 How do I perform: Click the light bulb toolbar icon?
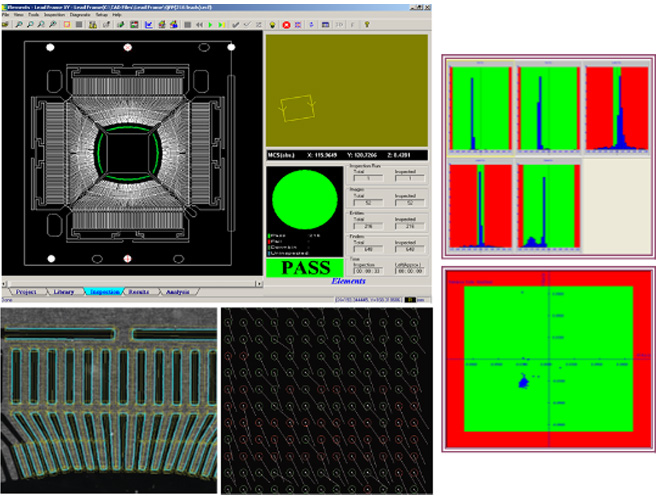pyautogui.click(x=273, y=25)
